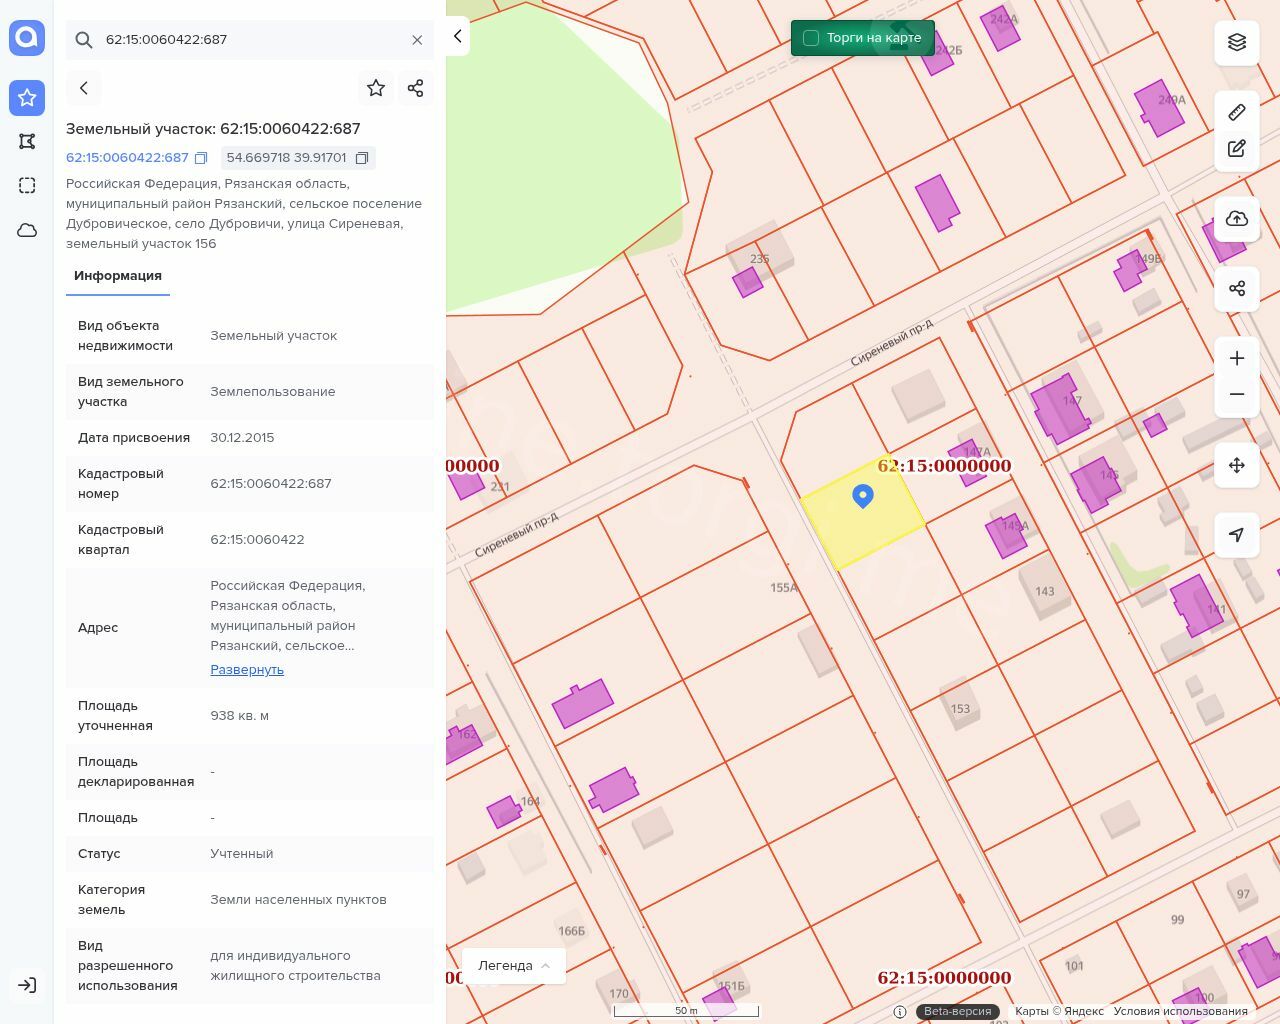The height and width of the screenshot is (1024, 1280).
Task: Open the favorites section in sidebar
Action: click(27, 97)
